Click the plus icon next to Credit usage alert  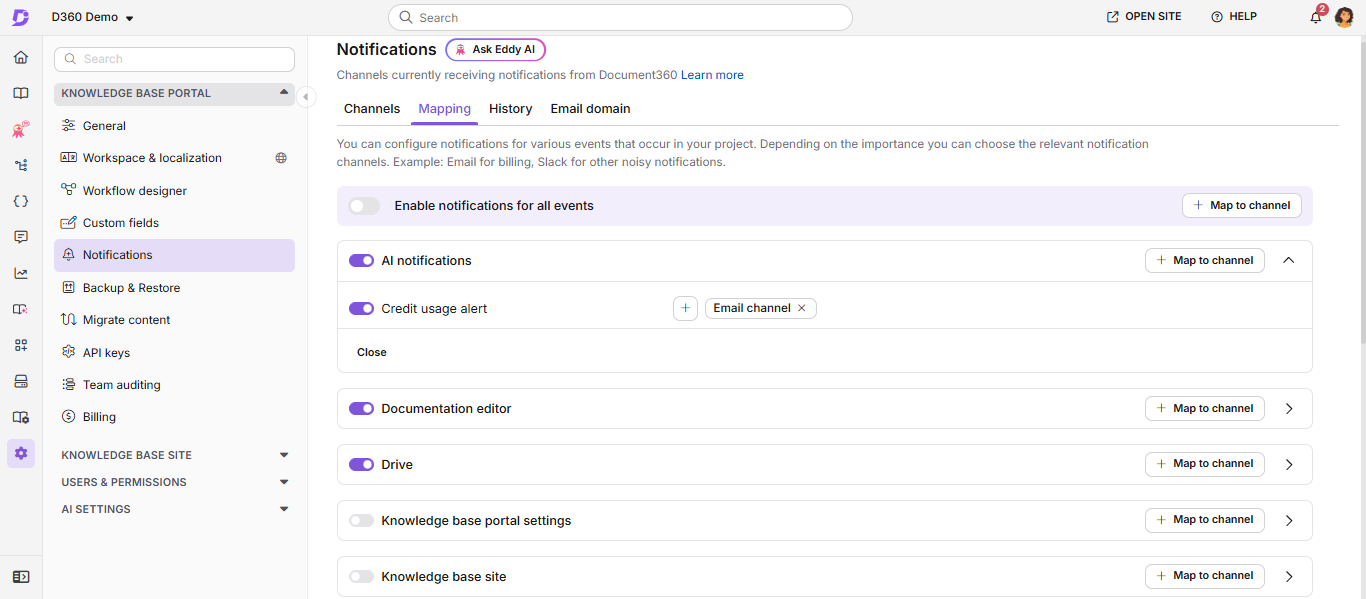click(685, 309)
